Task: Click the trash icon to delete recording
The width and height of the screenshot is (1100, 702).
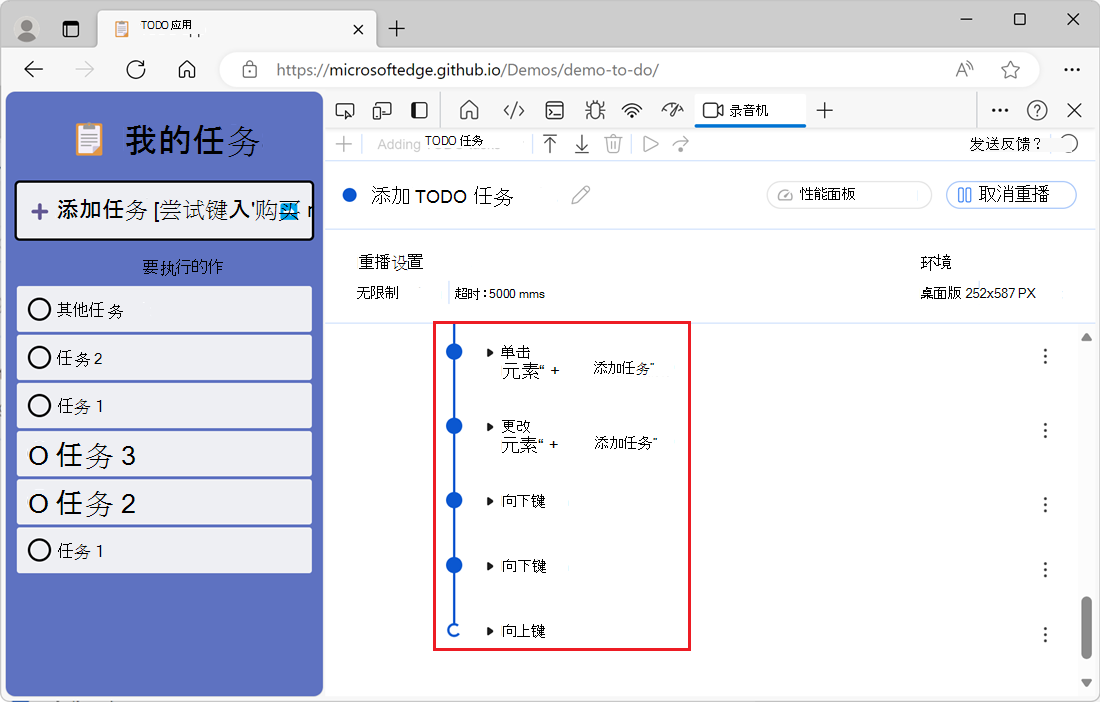Action: point(613,144)
